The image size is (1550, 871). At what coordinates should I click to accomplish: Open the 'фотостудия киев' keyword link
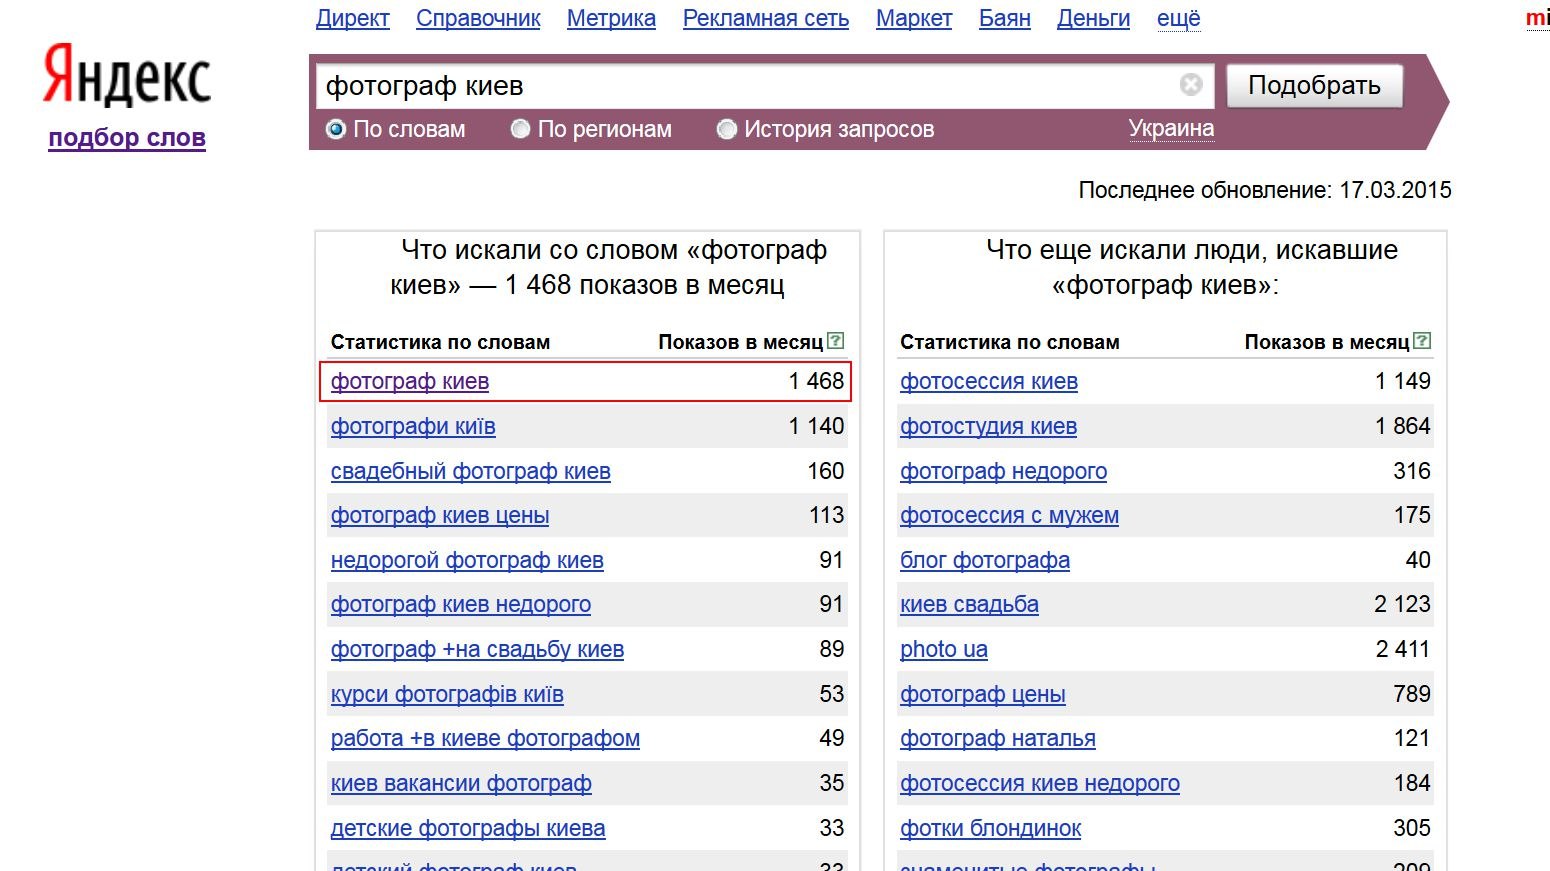(x=988, y=427)
